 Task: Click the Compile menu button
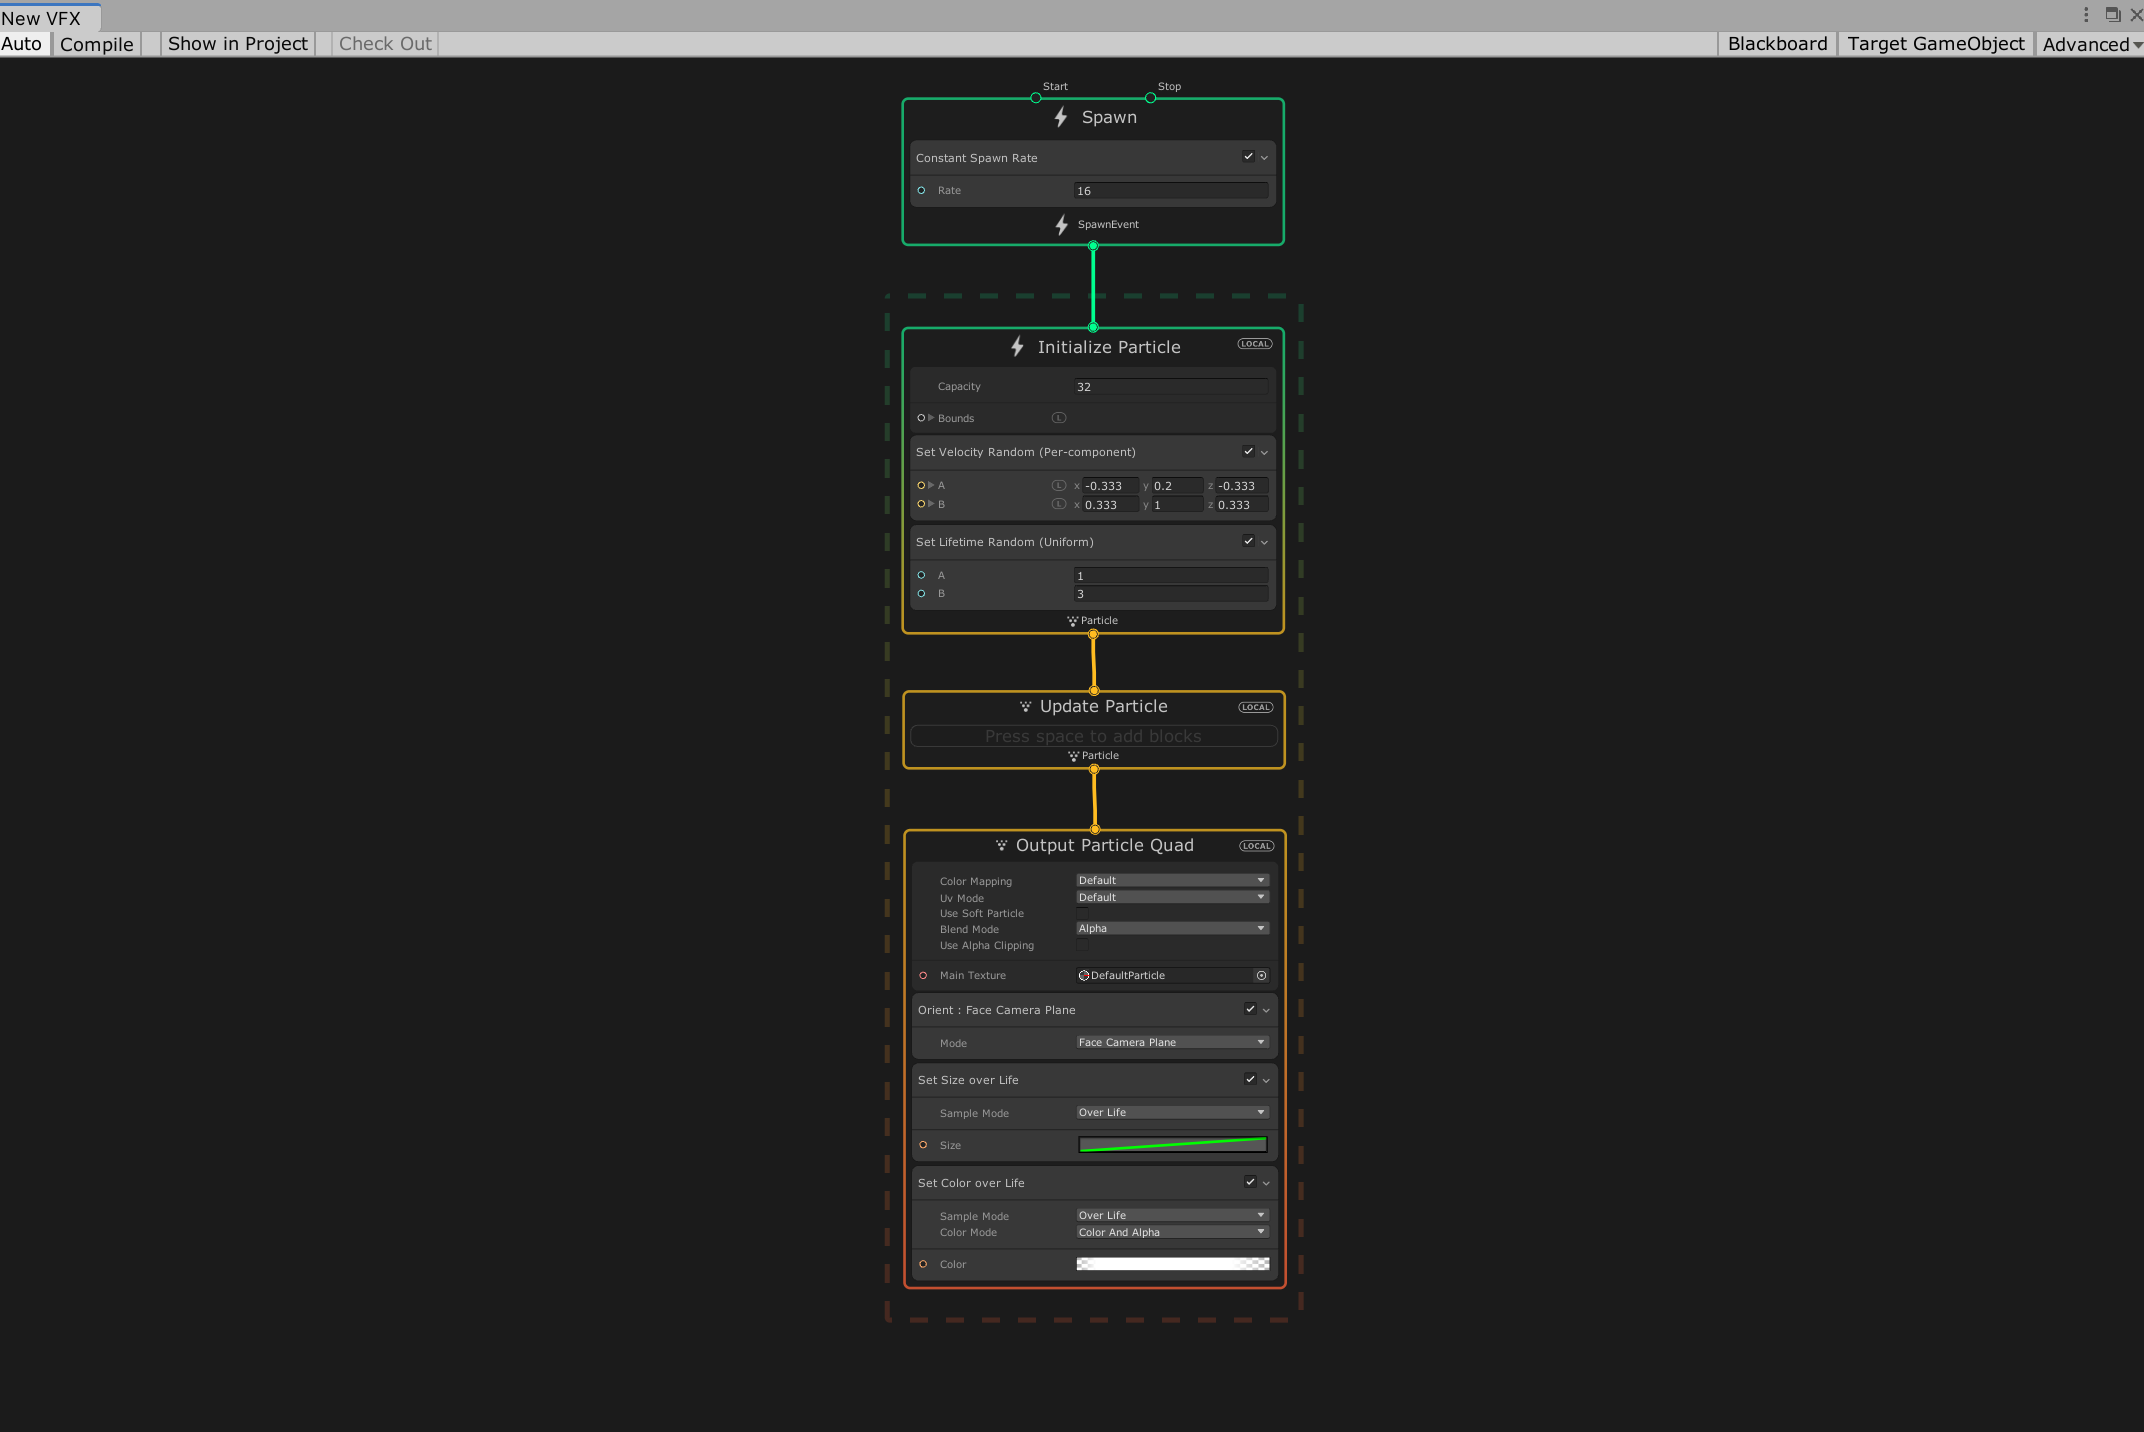pos(97,43)
